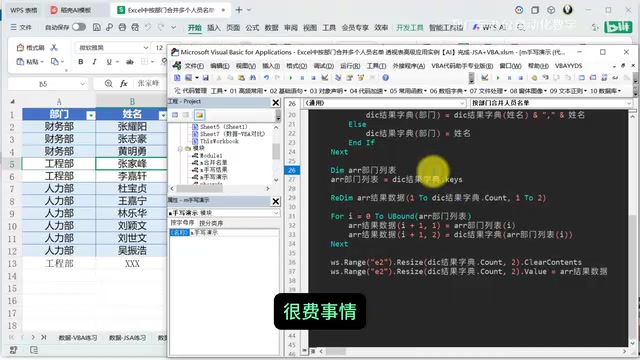The image size is (640, 360).
Task: Click the green run macro icon
Action: tap(291, 78)
